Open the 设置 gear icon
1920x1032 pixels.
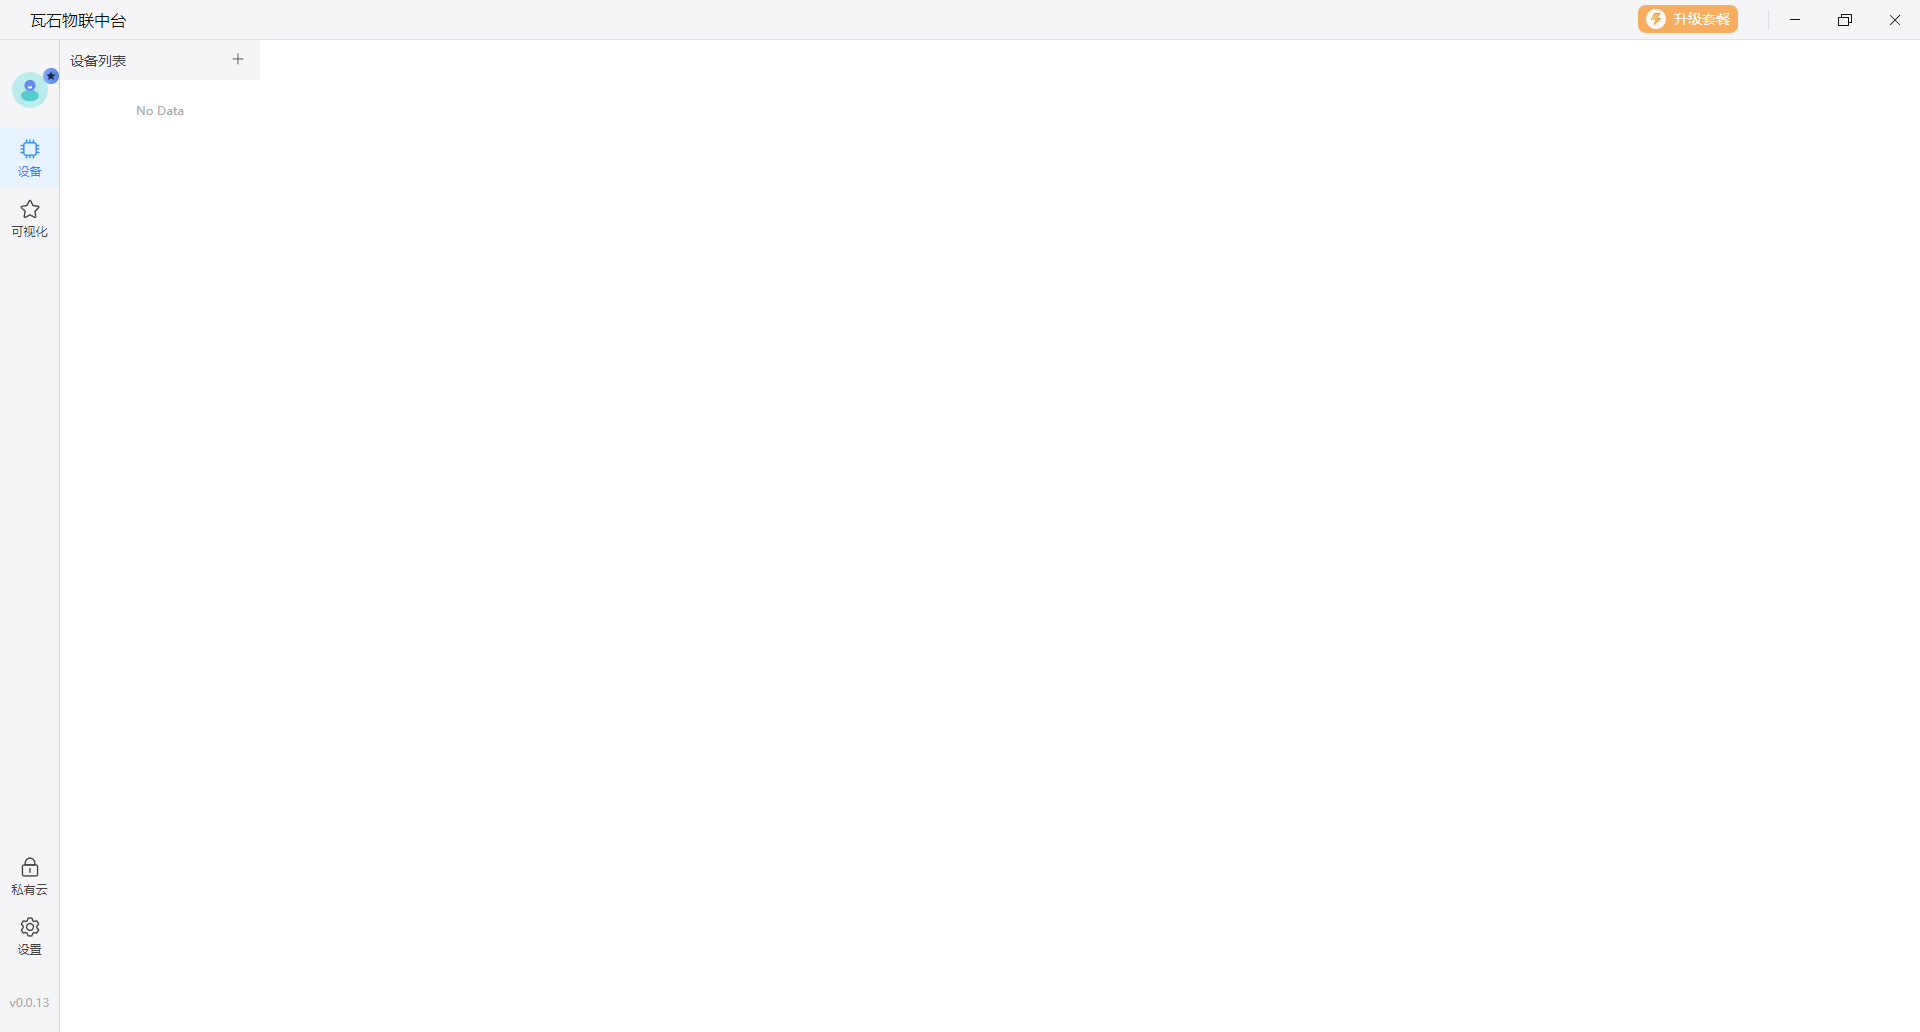(x=30, y=927)
